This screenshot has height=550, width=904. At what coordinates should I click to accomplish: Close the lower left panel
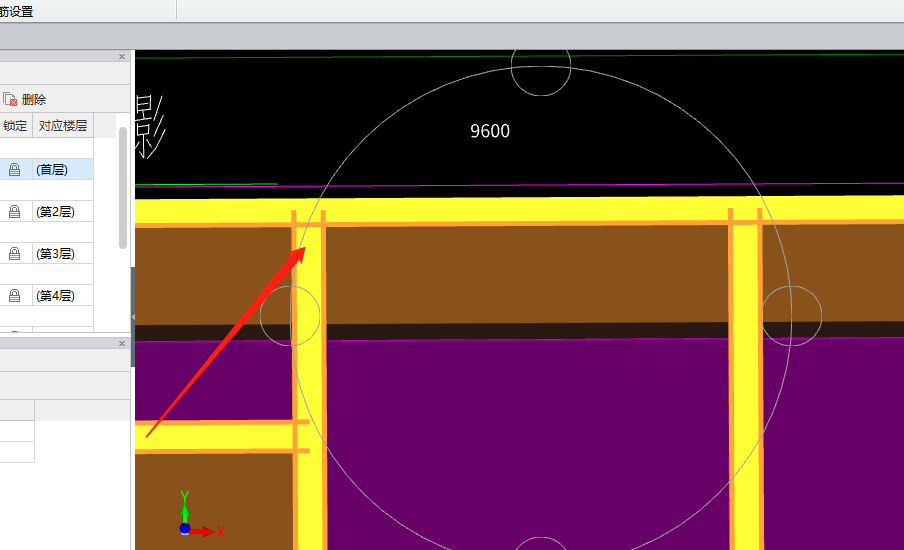[x=122, y=344]
